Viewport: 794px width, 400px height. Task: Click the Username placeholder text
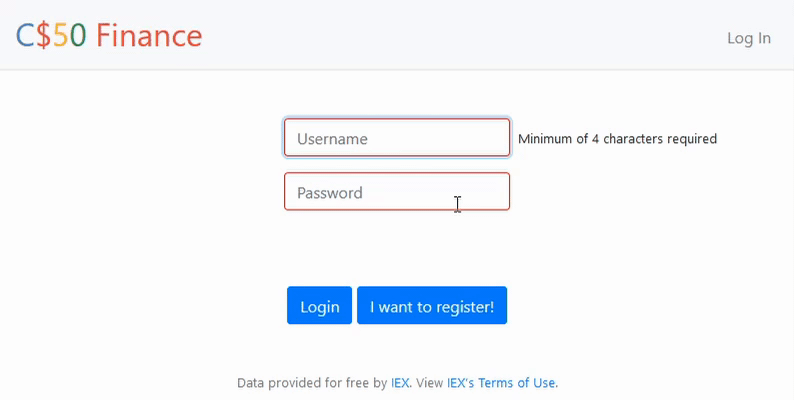click(x=332, y=139)
